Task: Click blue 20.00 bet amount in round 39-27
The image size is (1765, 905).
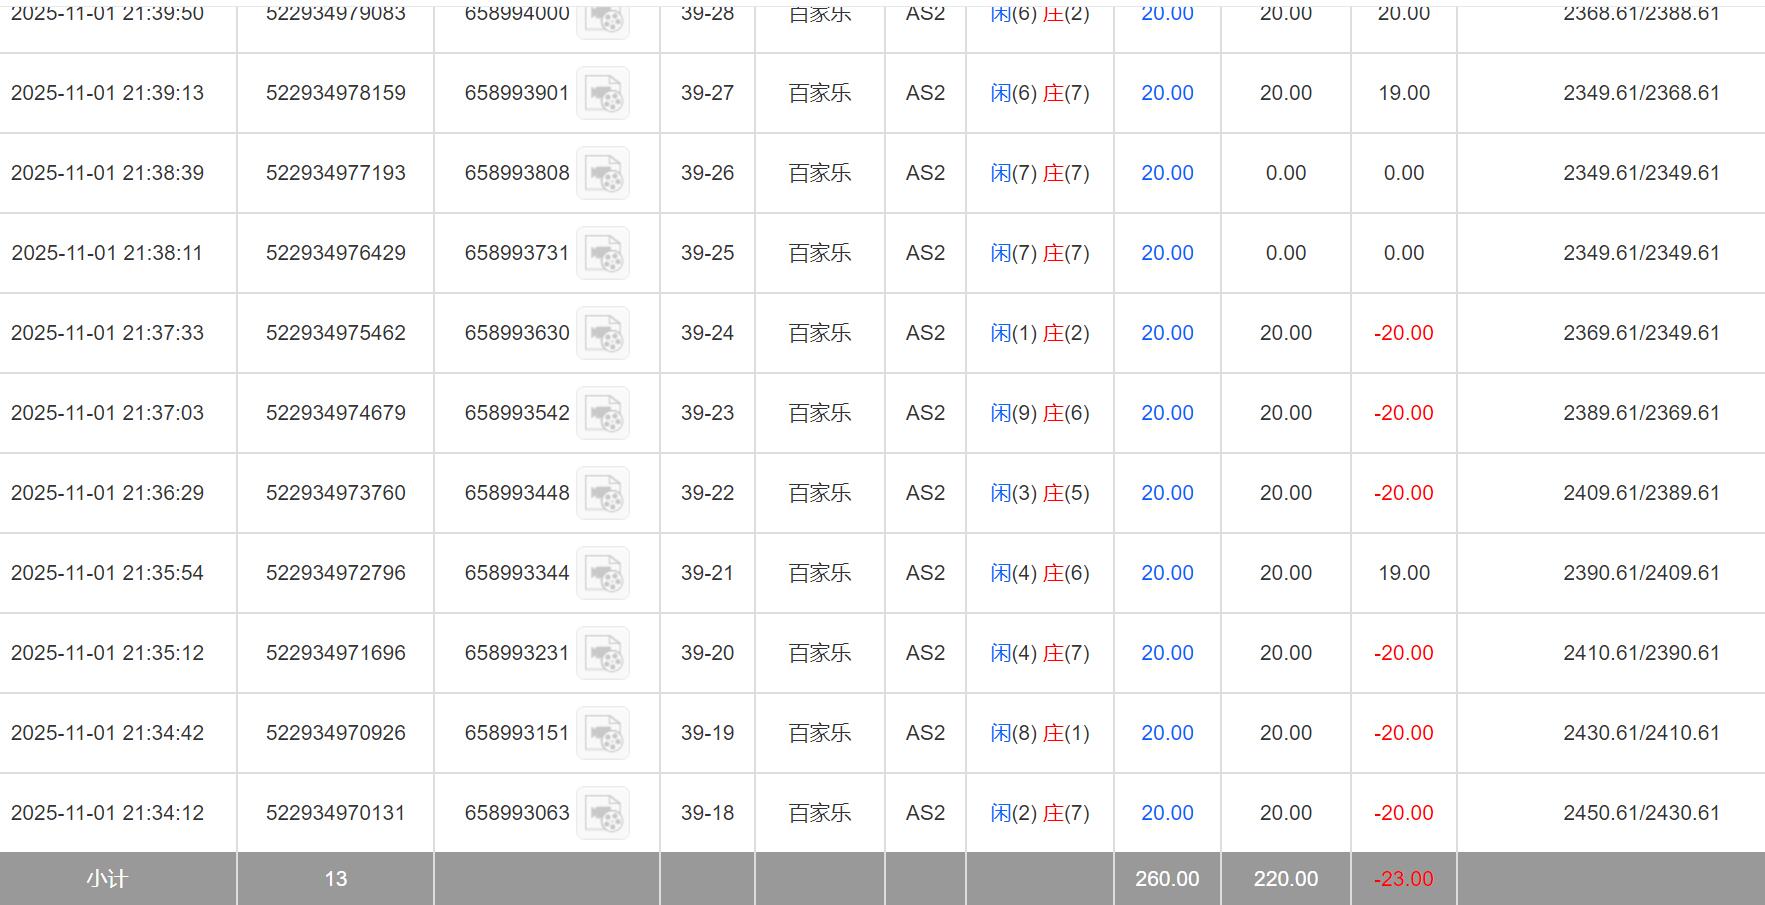Action: point(1167,93)
